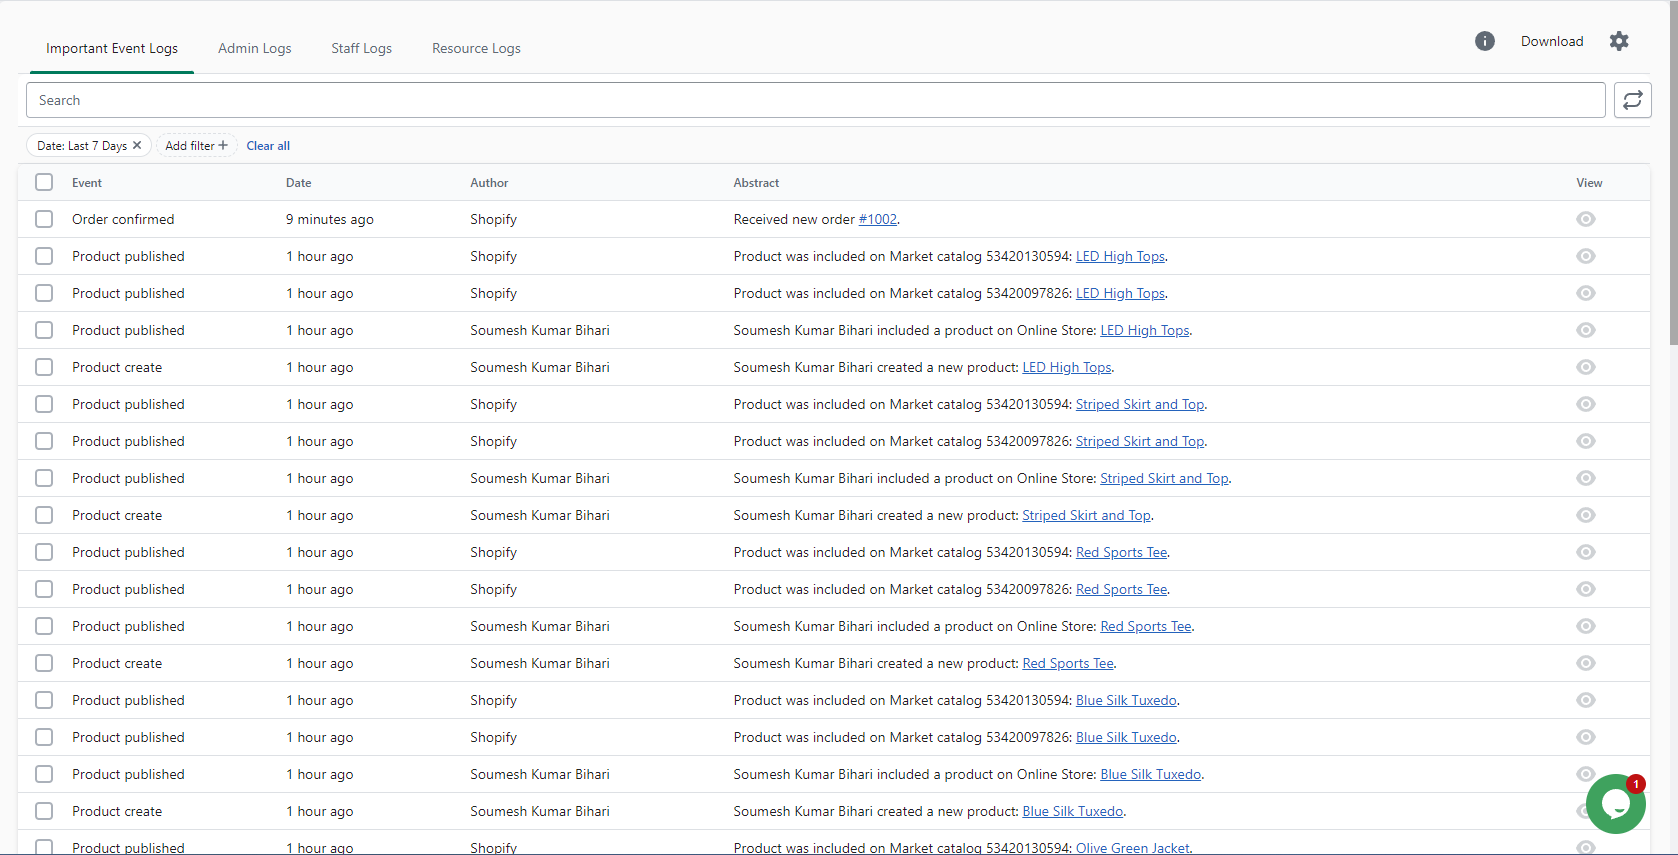This screenshot has width=1678, height=855.
Task: Switch to Staff Logs tab
Action: coord(362,48)
